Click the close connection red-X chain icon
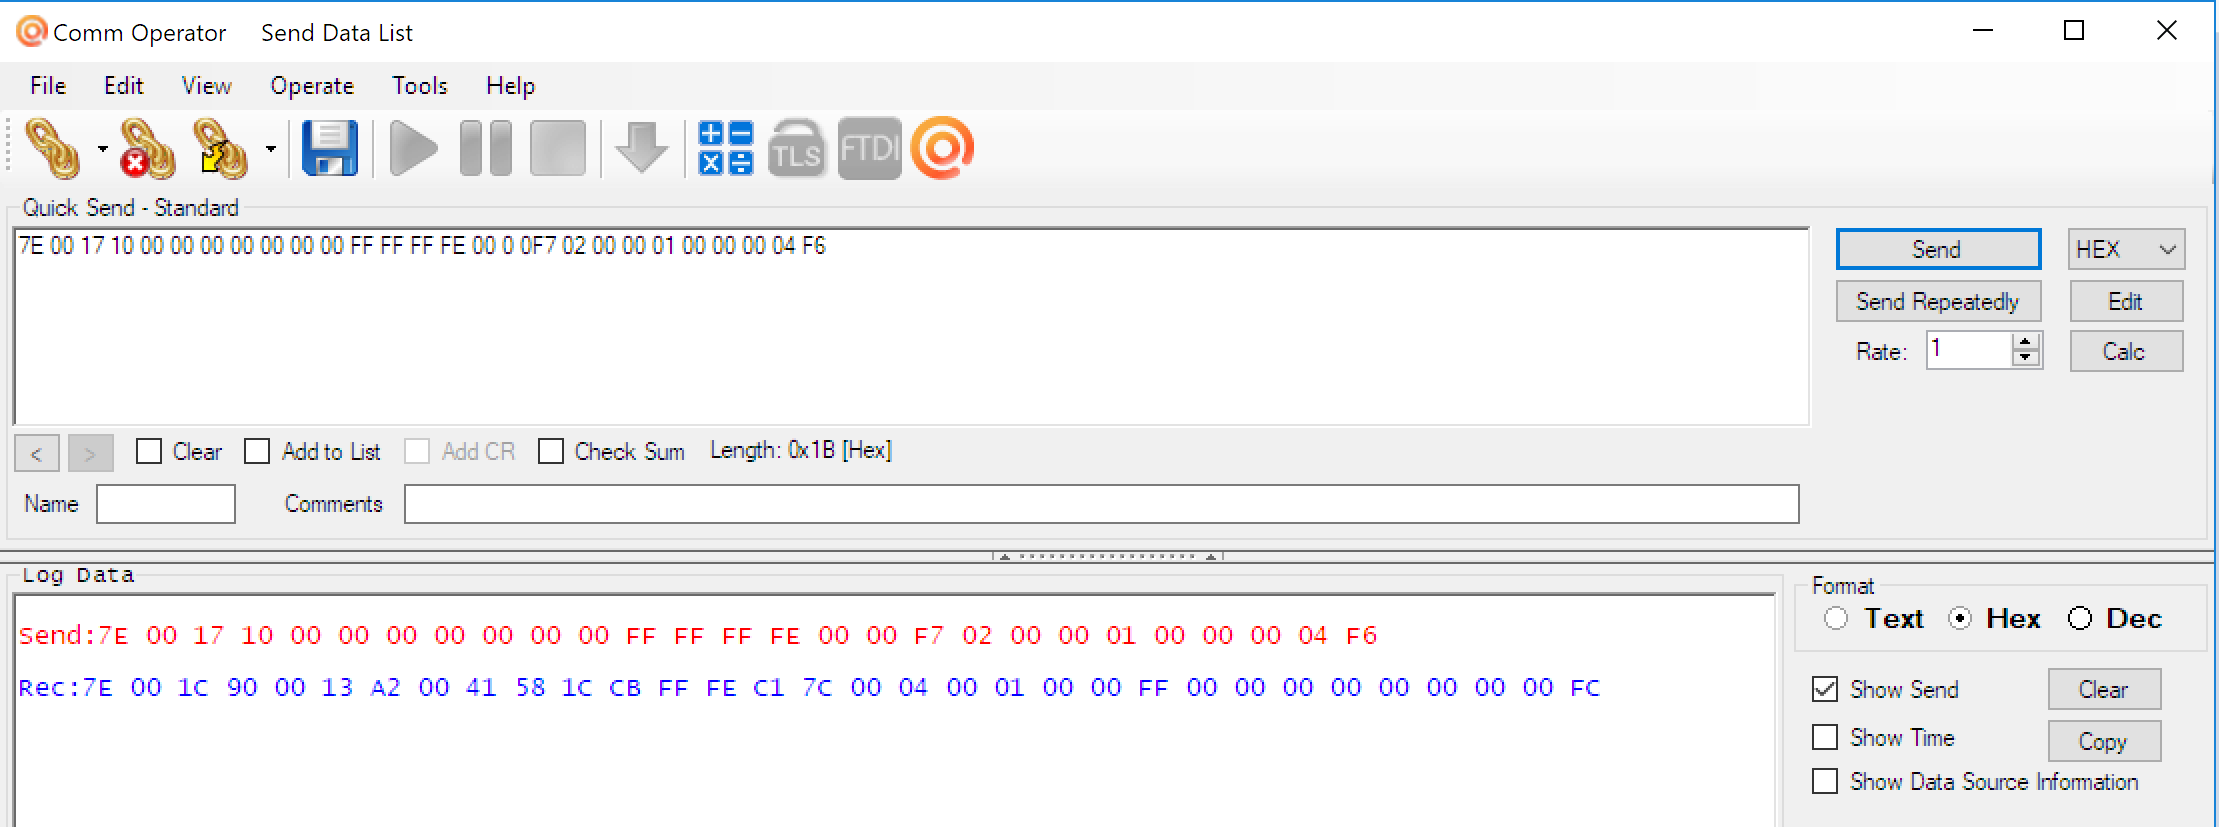This screenshot has width=2219, height=827. pos(147,149)
